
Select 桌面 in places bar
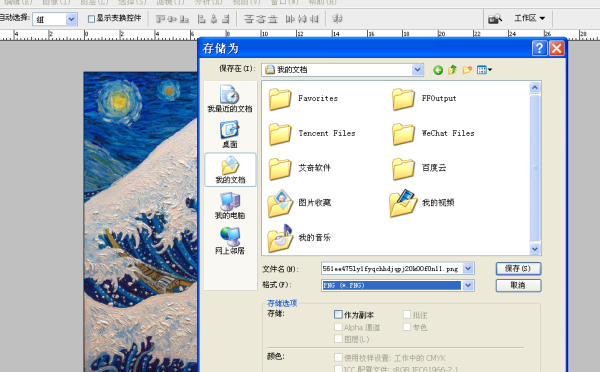point(230,134)
